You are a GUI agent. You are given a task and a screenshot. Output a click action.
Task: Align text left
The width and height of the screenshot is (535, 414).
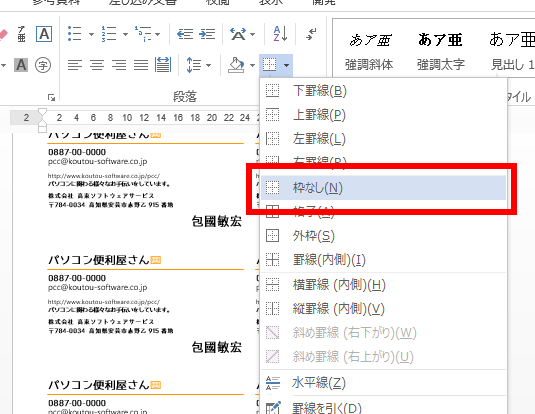pyautogui.click(x=75, y=65)
